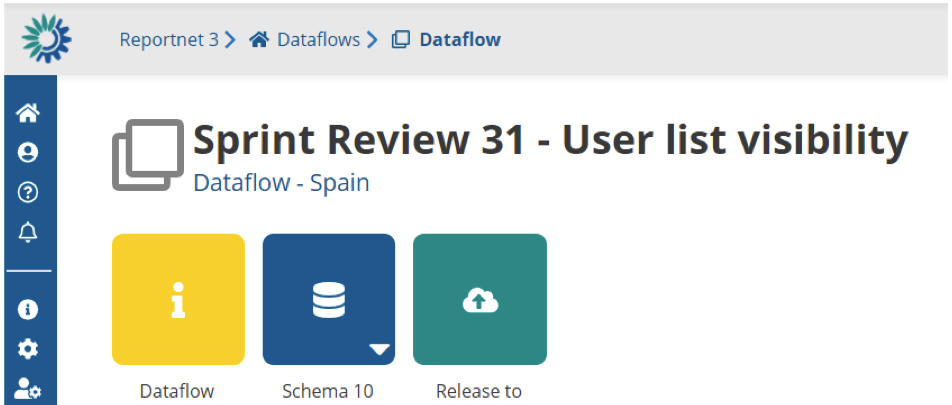This screenshot has height=405, width=952.
Task: Click the sidebar info circle icon
Action: click(x=28, y=309)
